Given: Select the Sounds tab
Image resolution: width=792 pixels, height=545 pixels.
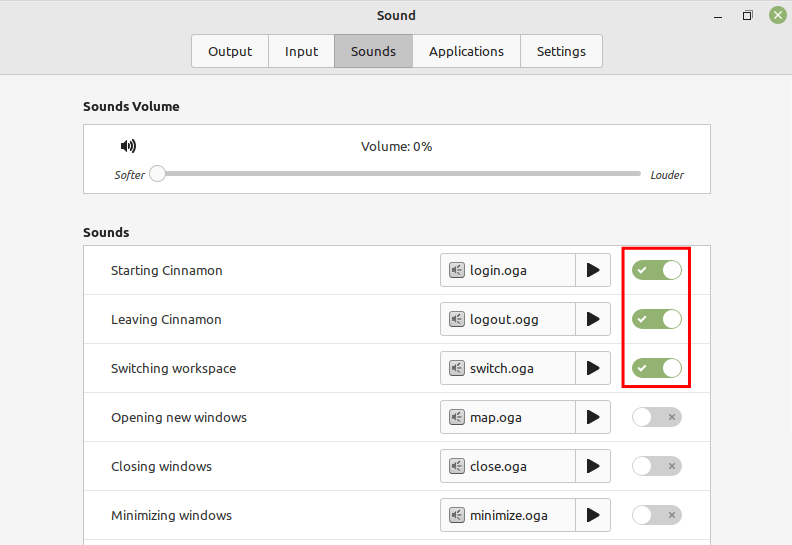Looking at the screenshot, I should coord(373,51).
